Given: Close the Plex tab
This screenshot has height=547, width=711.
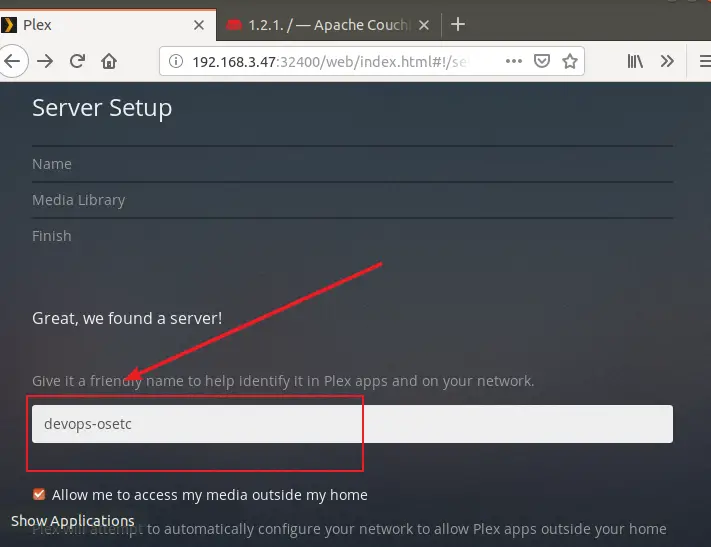Looking at the screenshot, I should tap(199, 25).
